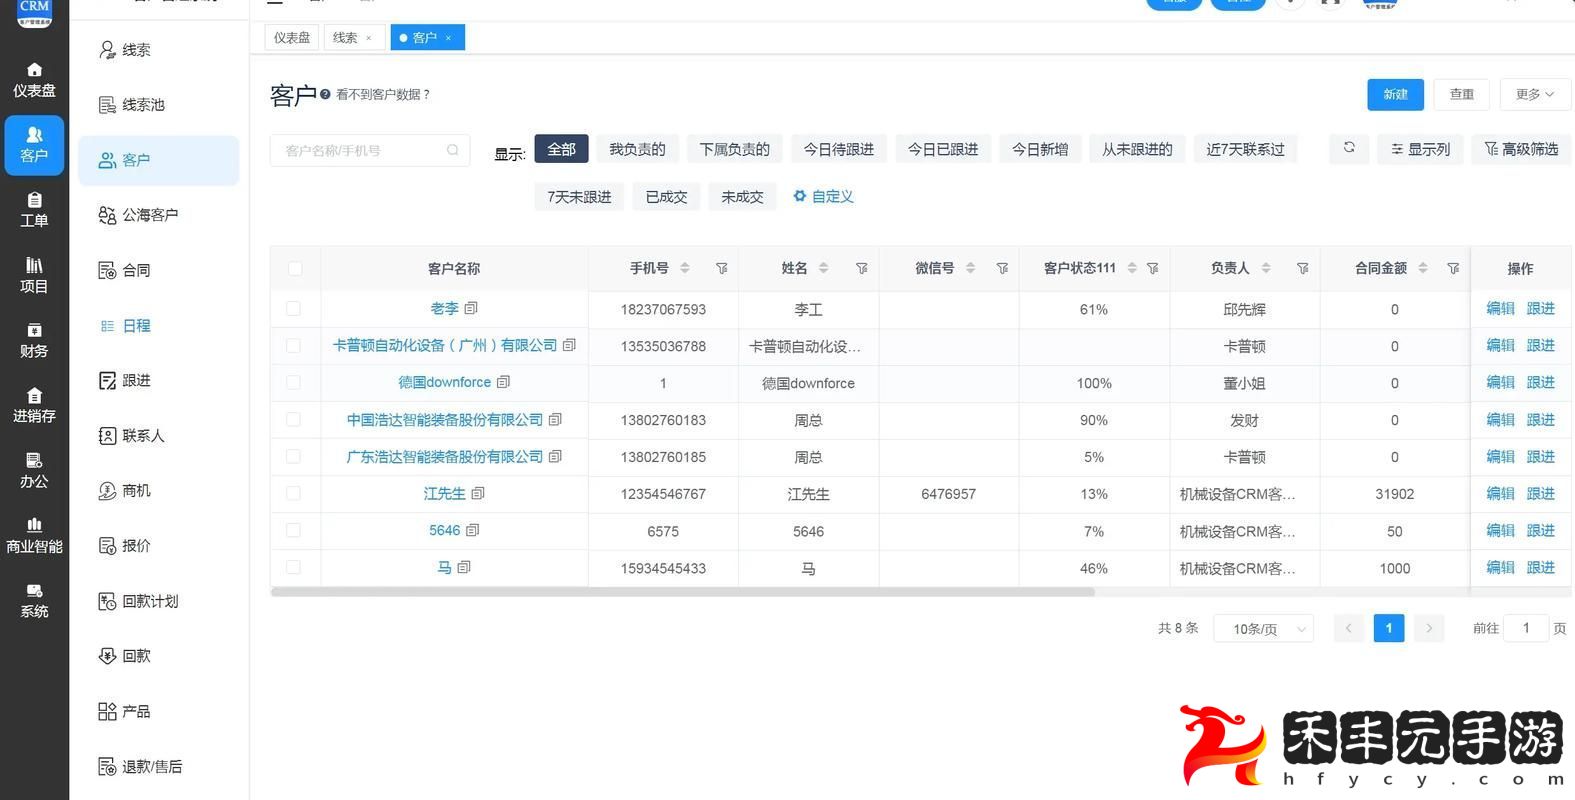Sort by 合同金额 column arrows
The image size is (1575, 800).
(1423, 268)
